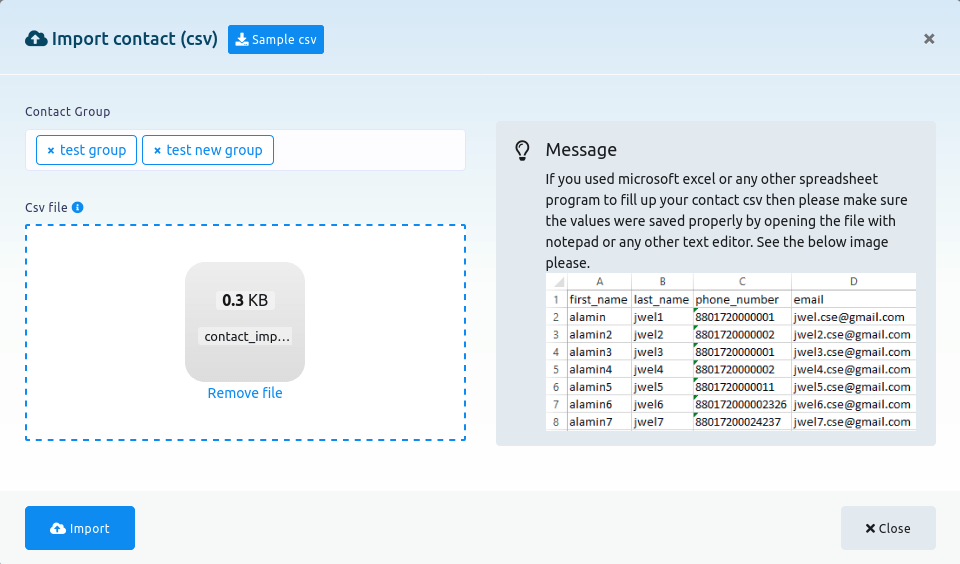
Task: Click the 'test group' tag label
Action: click(93, 150)
